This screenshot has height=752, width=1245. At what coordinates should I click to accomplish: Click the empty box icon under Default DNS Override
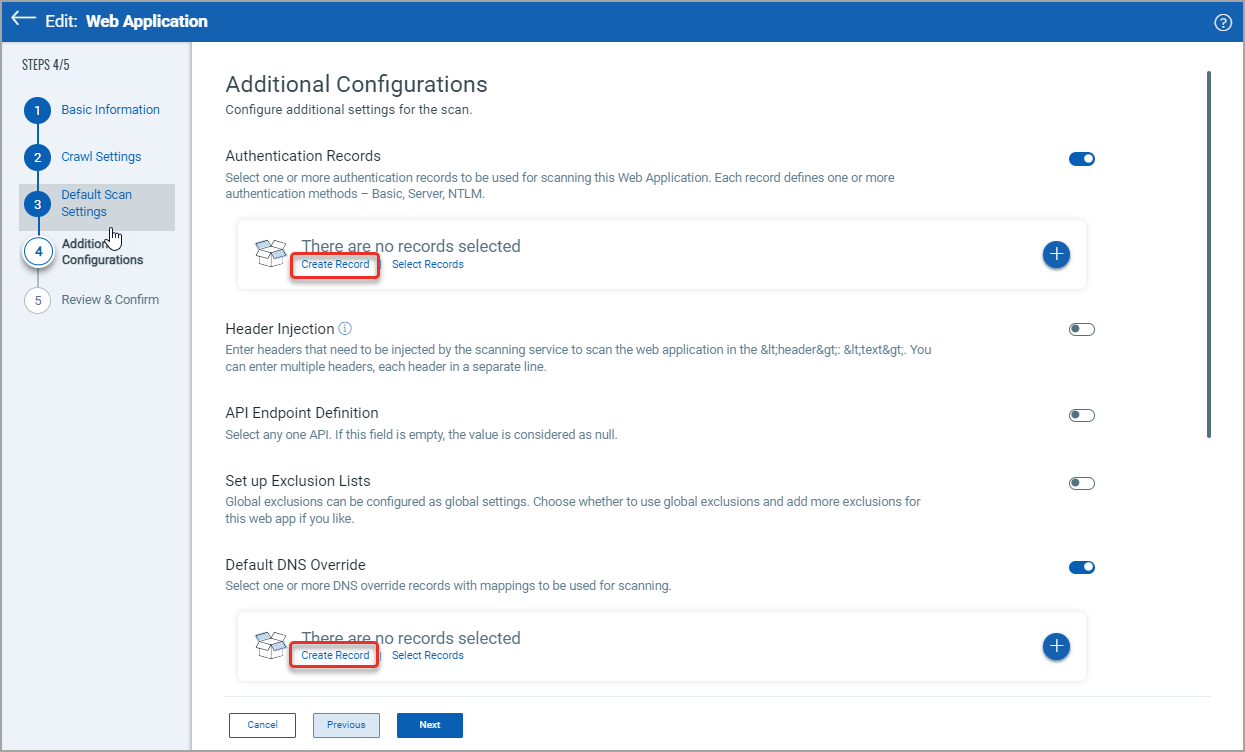[x=270, y=644]
